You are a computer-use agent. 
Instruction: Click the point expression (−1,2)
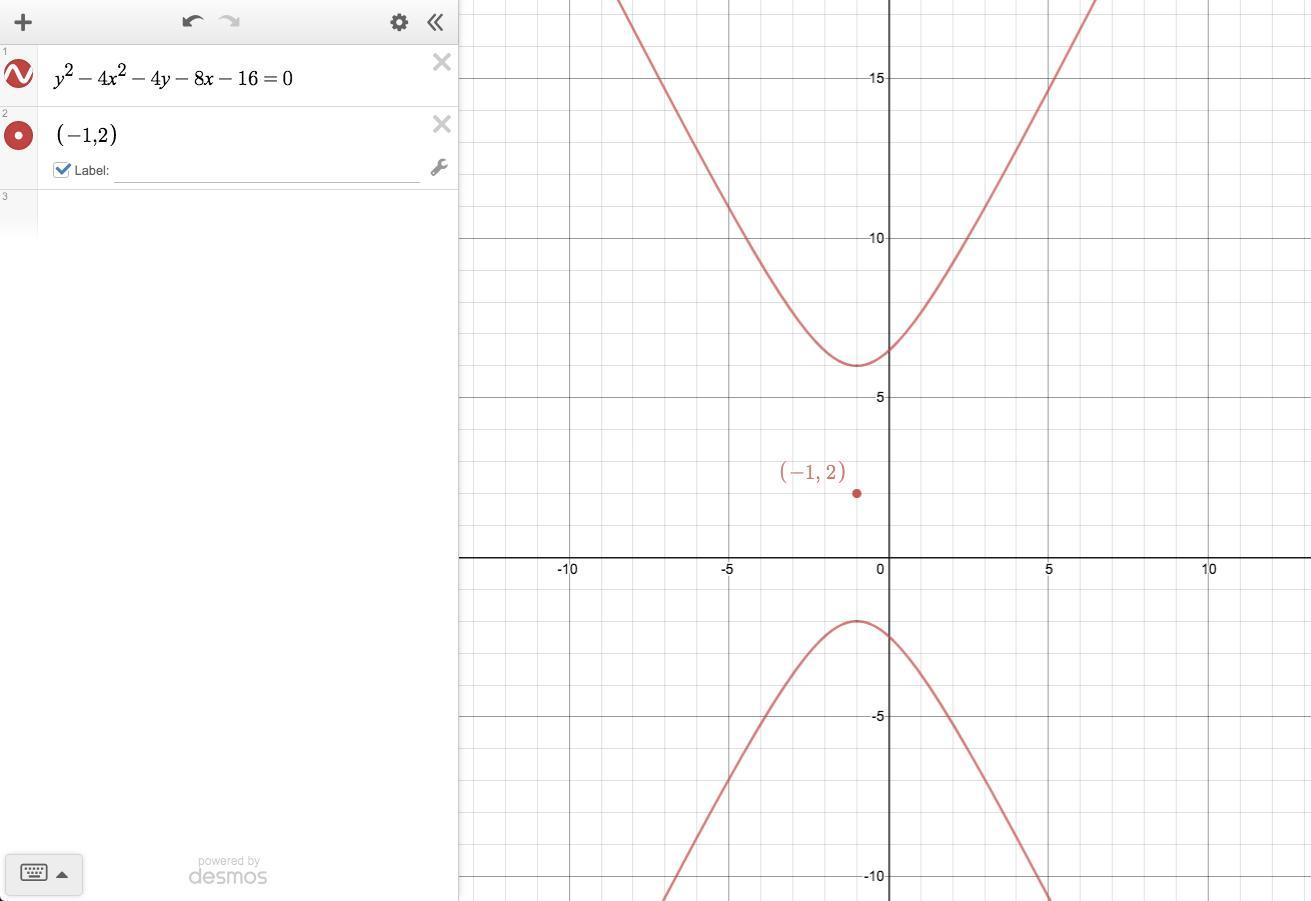[87, 135]
